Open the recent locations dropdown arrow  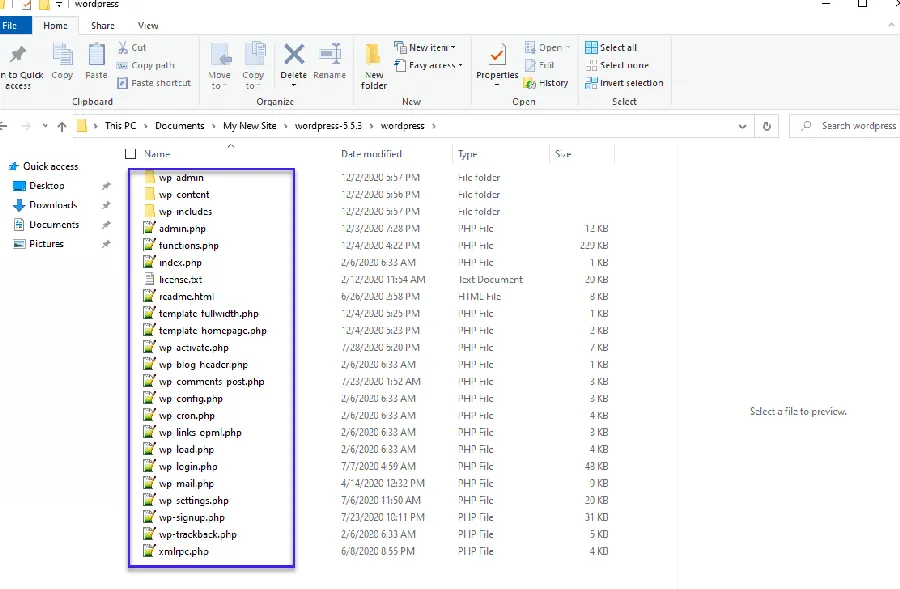click(x=45, y=126)
